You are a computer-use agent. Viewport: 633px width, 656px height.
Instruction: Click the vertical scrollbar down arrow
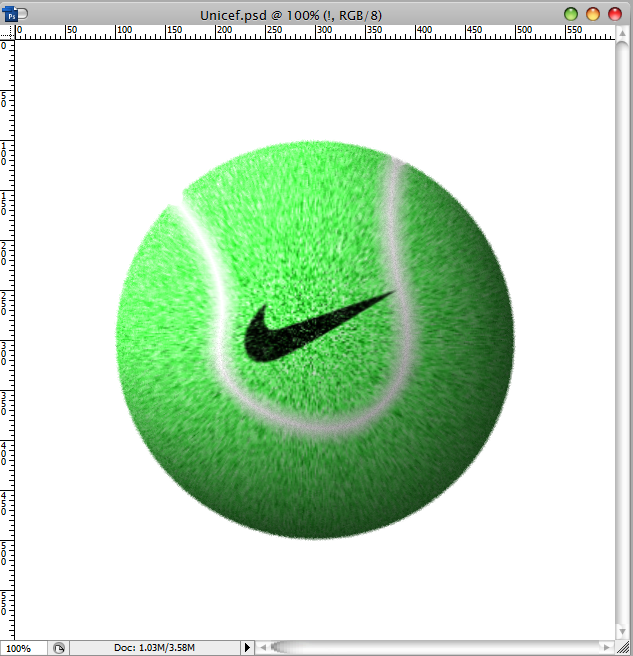(x=622, y=631)
